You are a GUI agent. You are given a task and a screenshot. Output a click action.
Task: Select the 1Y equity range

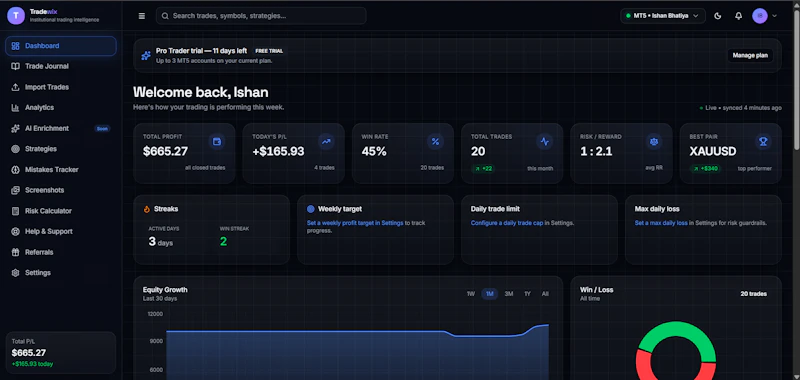(x=528, y=294)
